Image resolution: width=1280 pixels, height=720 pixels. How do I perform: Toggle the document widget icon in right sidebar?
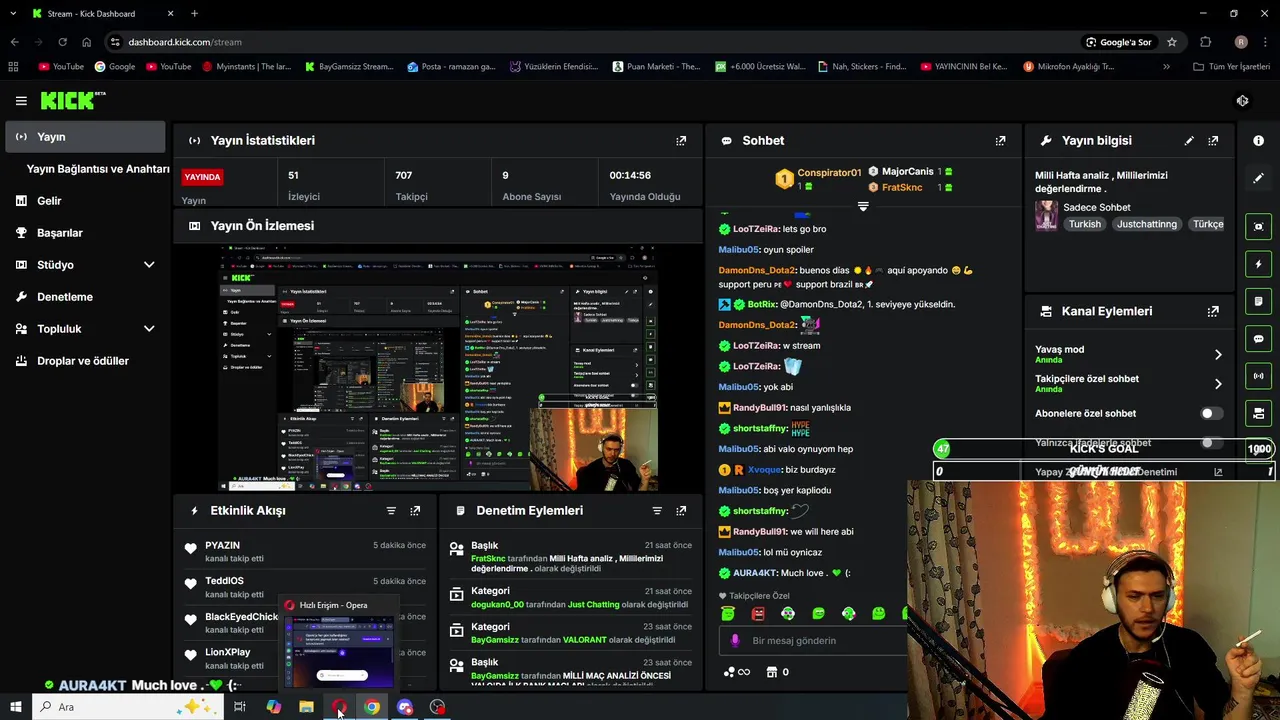click(x=1259, y=301)
